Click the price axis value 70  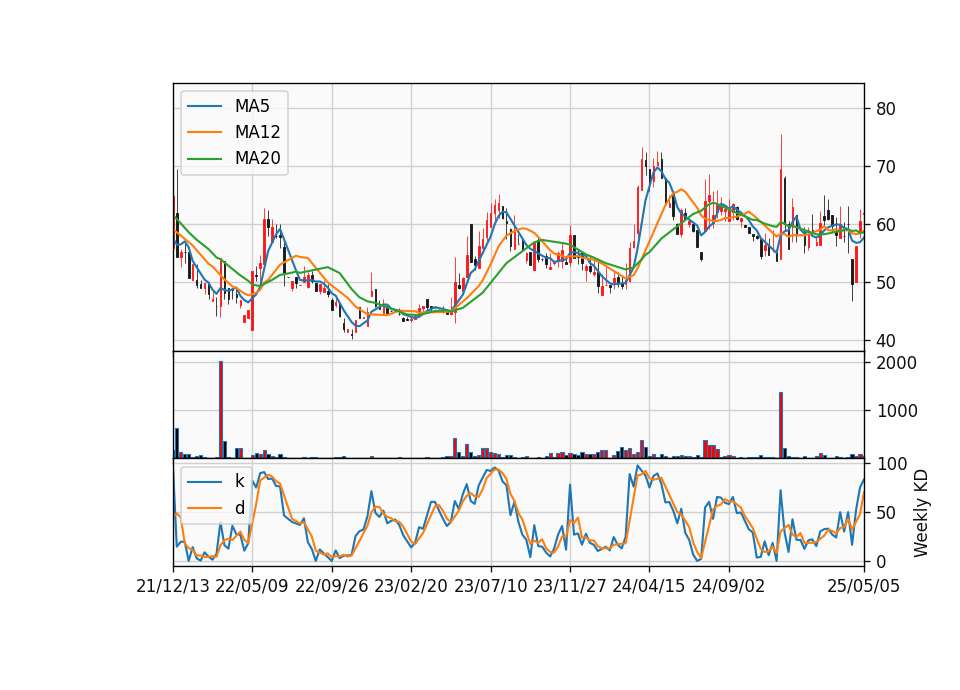coord(886,167)
